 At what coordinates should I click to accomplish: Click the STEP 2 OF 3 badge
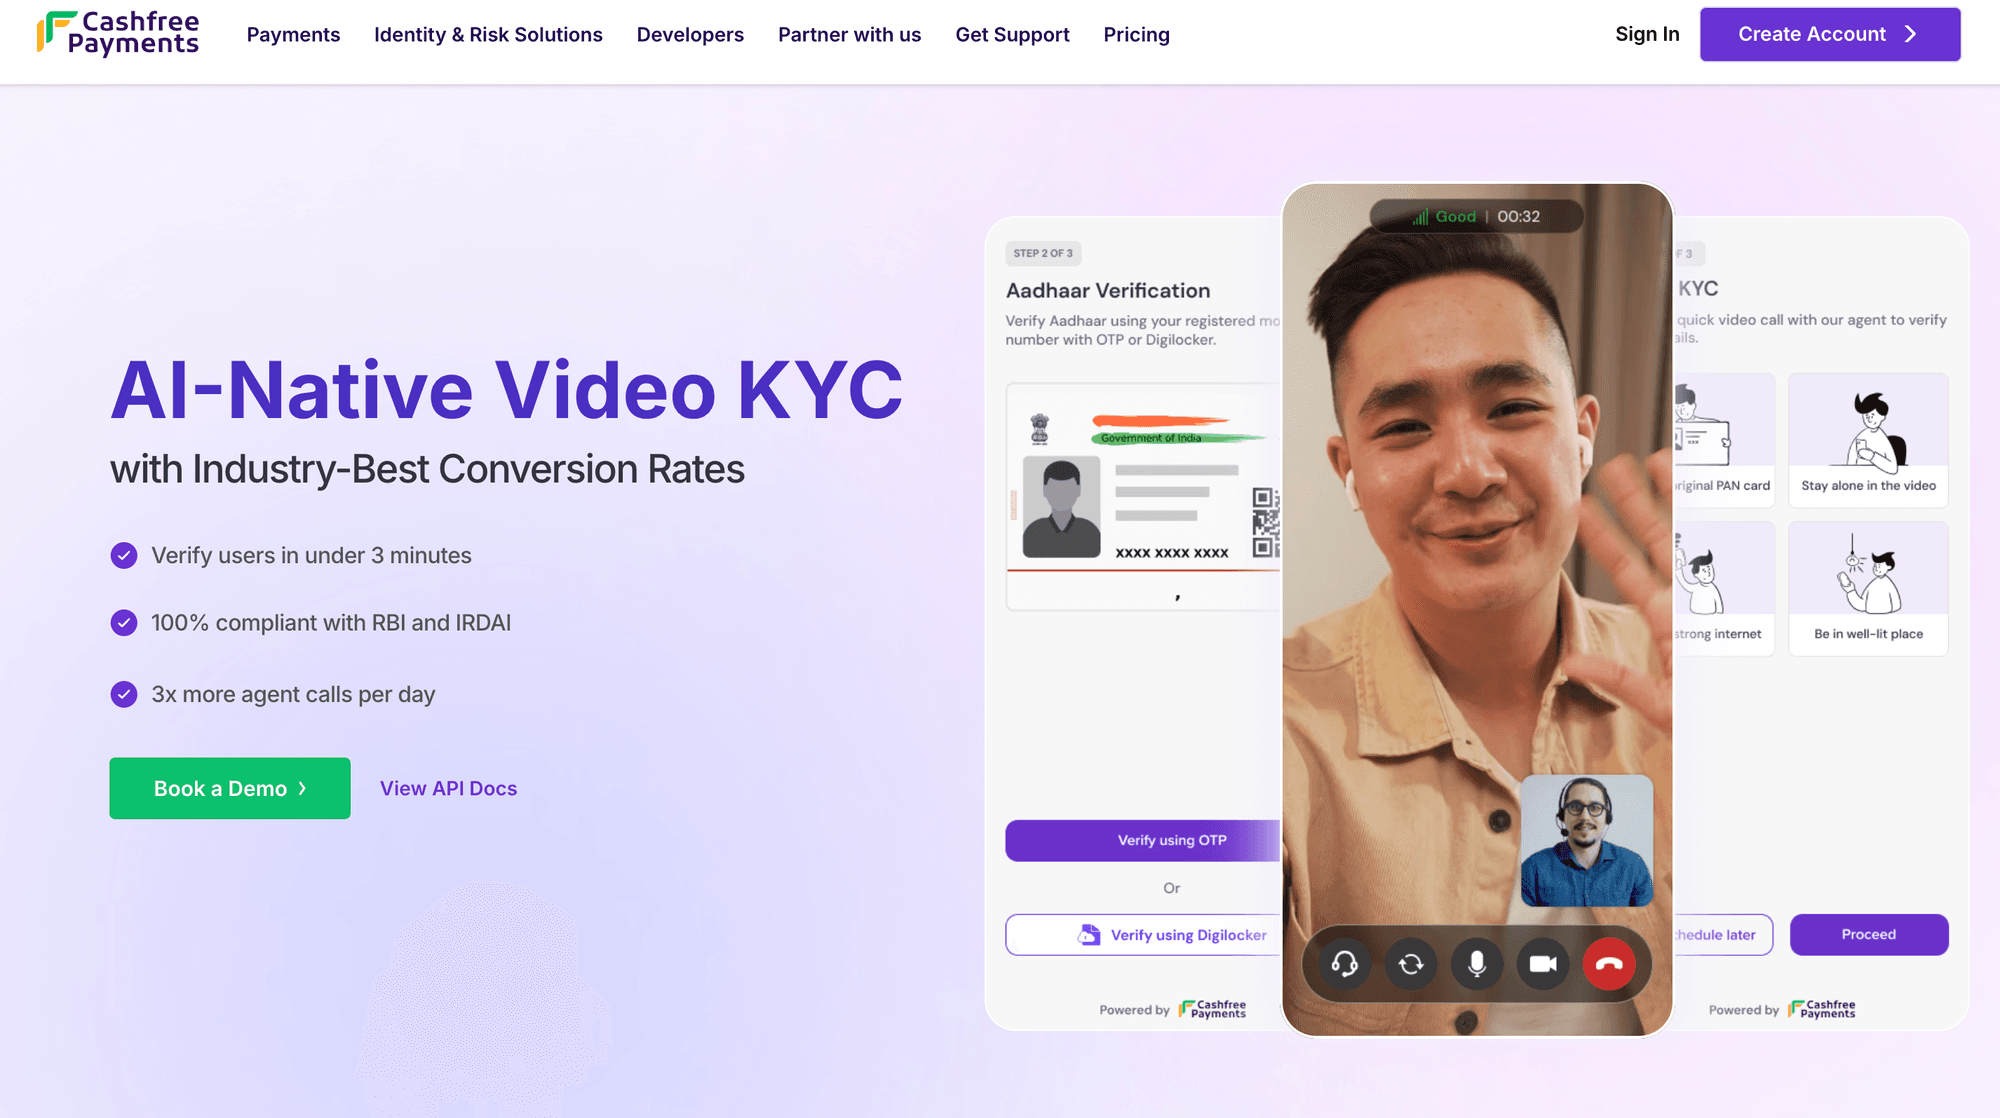(x=1043, y=253)
